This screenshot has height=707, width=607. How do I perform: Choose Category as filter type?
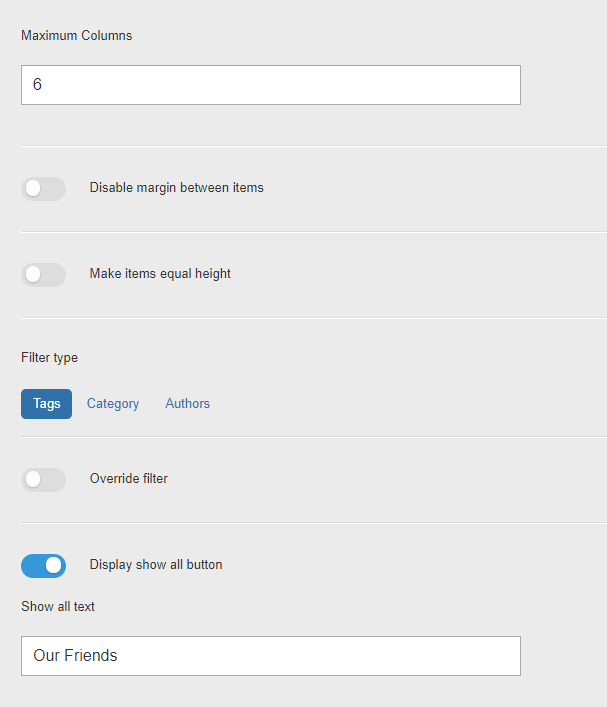113,404
